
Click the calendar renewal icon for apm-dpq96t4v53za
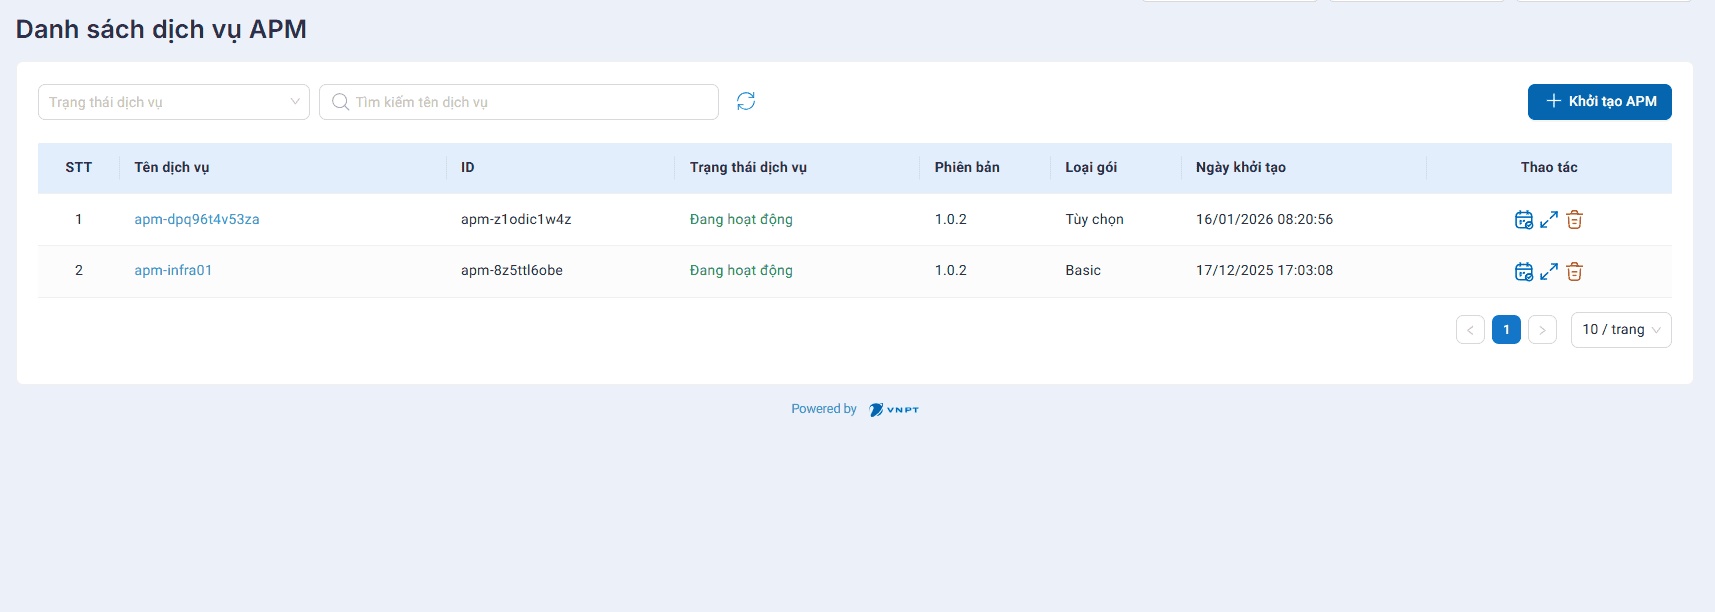click(1523, 220)
